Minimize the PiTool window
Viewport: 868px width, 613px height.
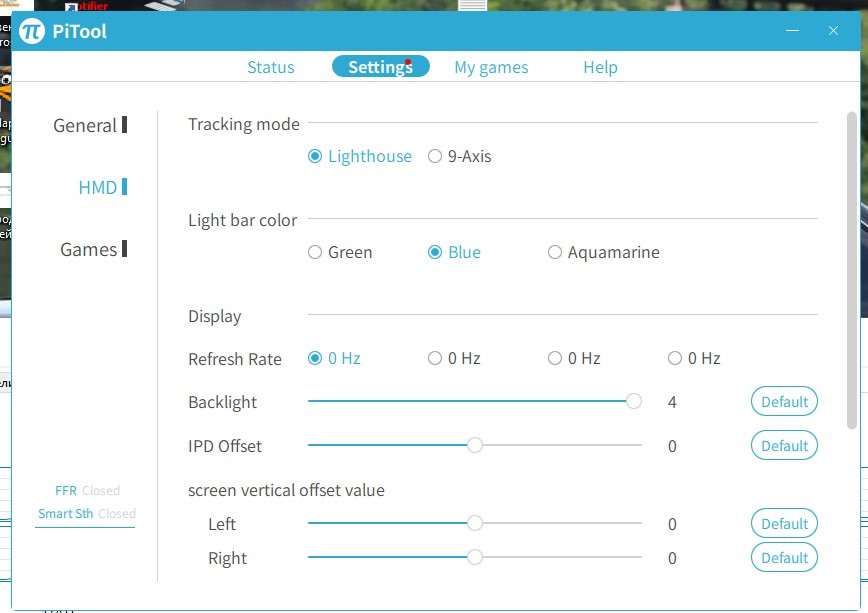pos(793,31)
